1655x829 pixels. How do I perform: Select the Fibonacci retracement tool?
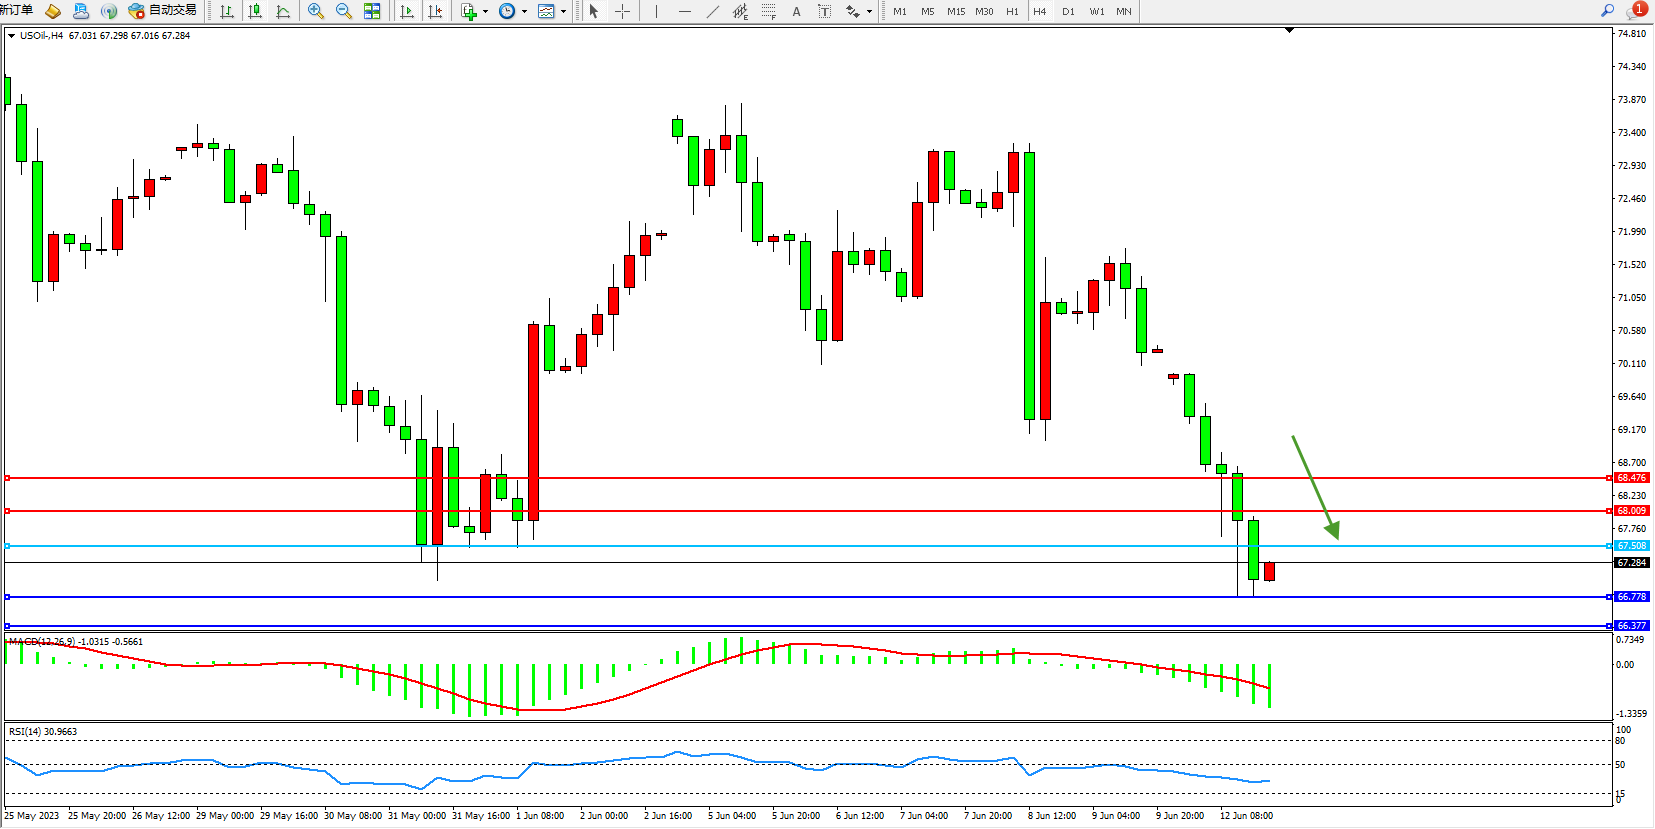pos(768,11)
